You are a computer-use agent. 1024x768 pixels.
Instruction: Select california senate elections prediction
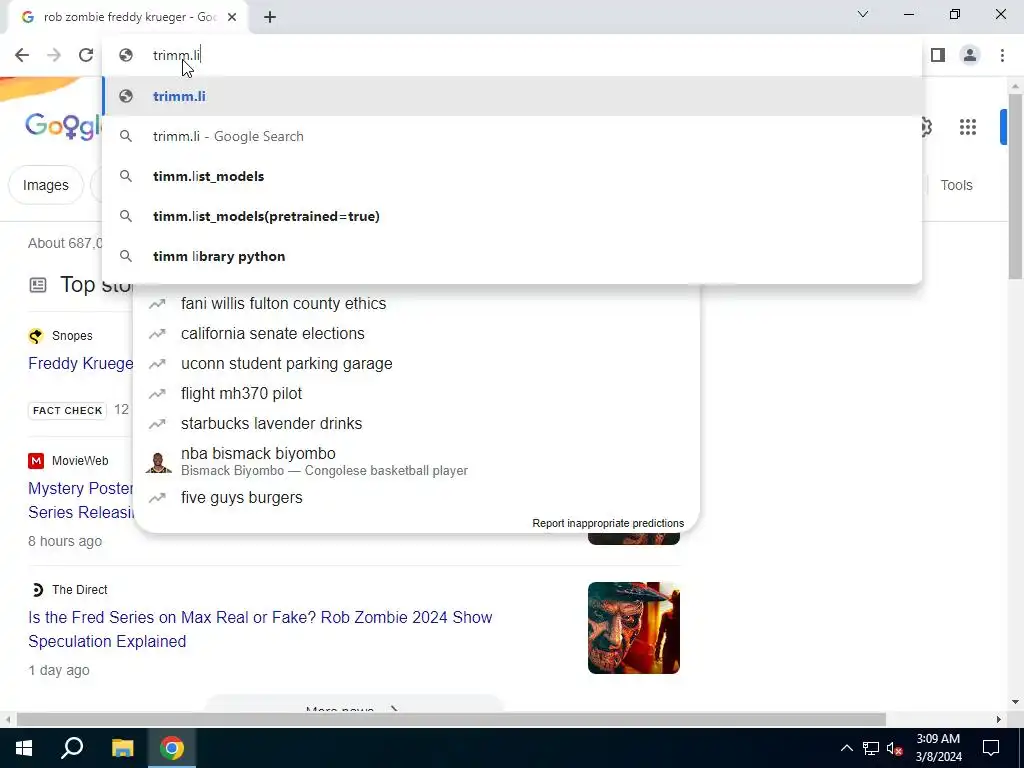click(416, 334)
